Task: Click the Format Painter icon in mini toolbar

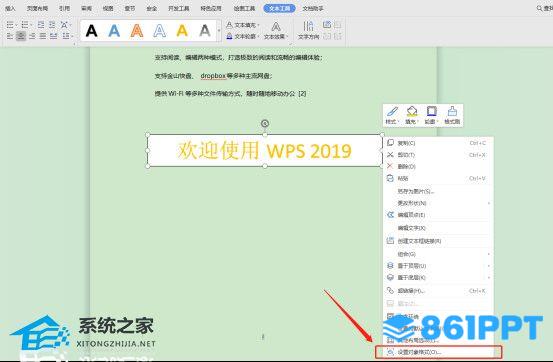Action: [x=452, y=115]
